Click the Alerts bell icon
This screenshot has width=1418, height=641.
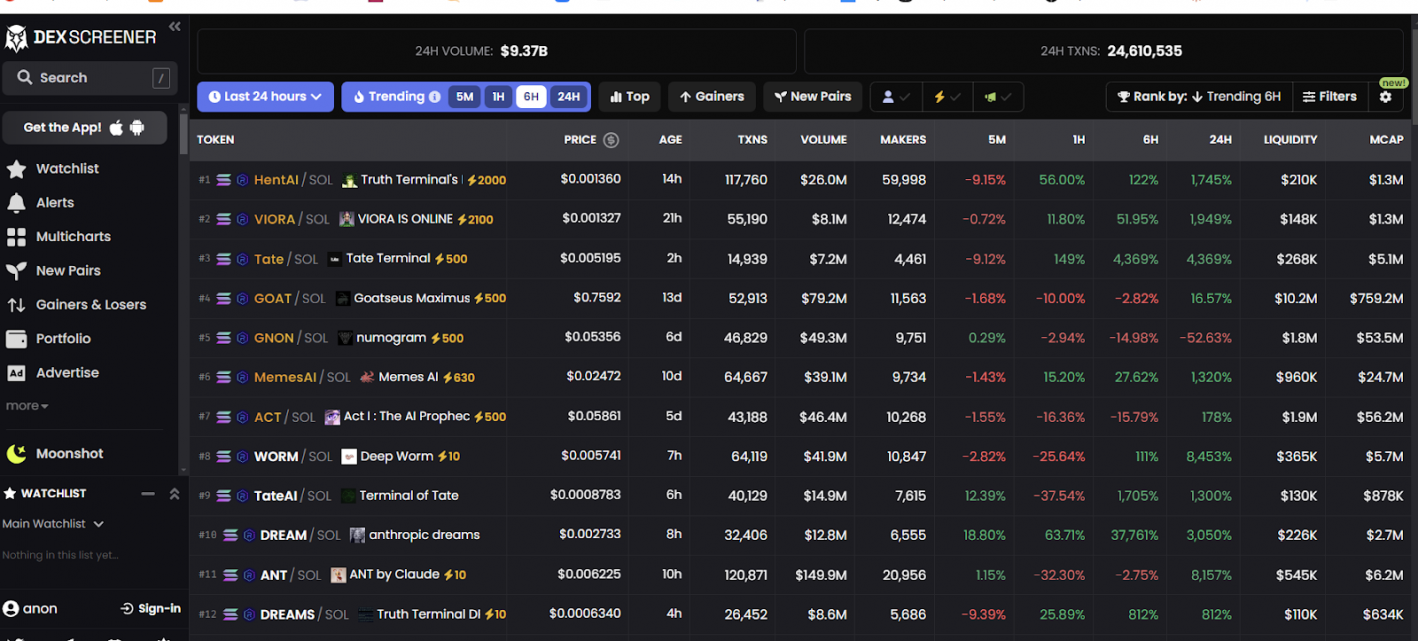(x=16, y=203)
